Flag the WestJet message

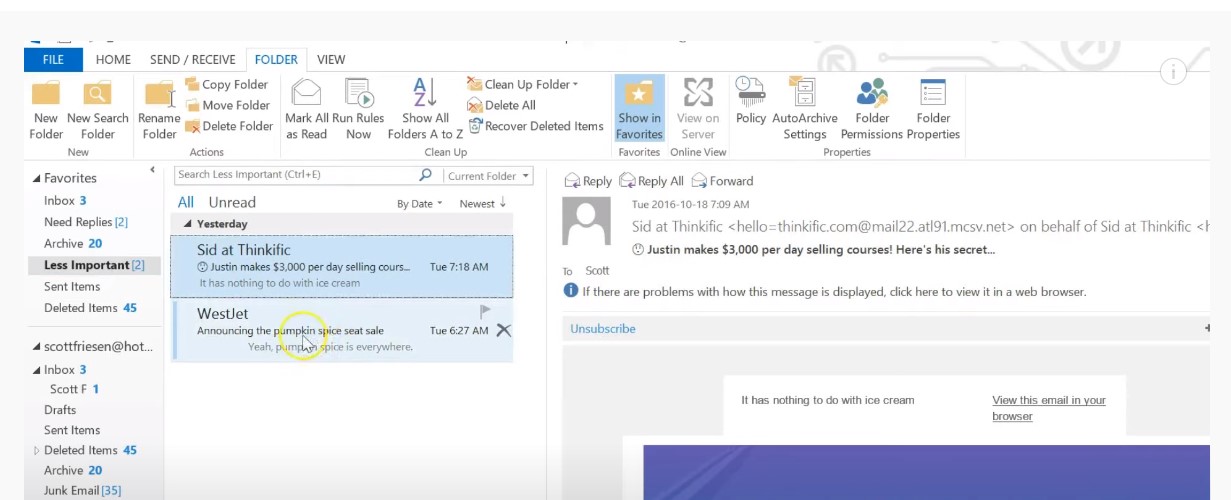pos(486,312)
